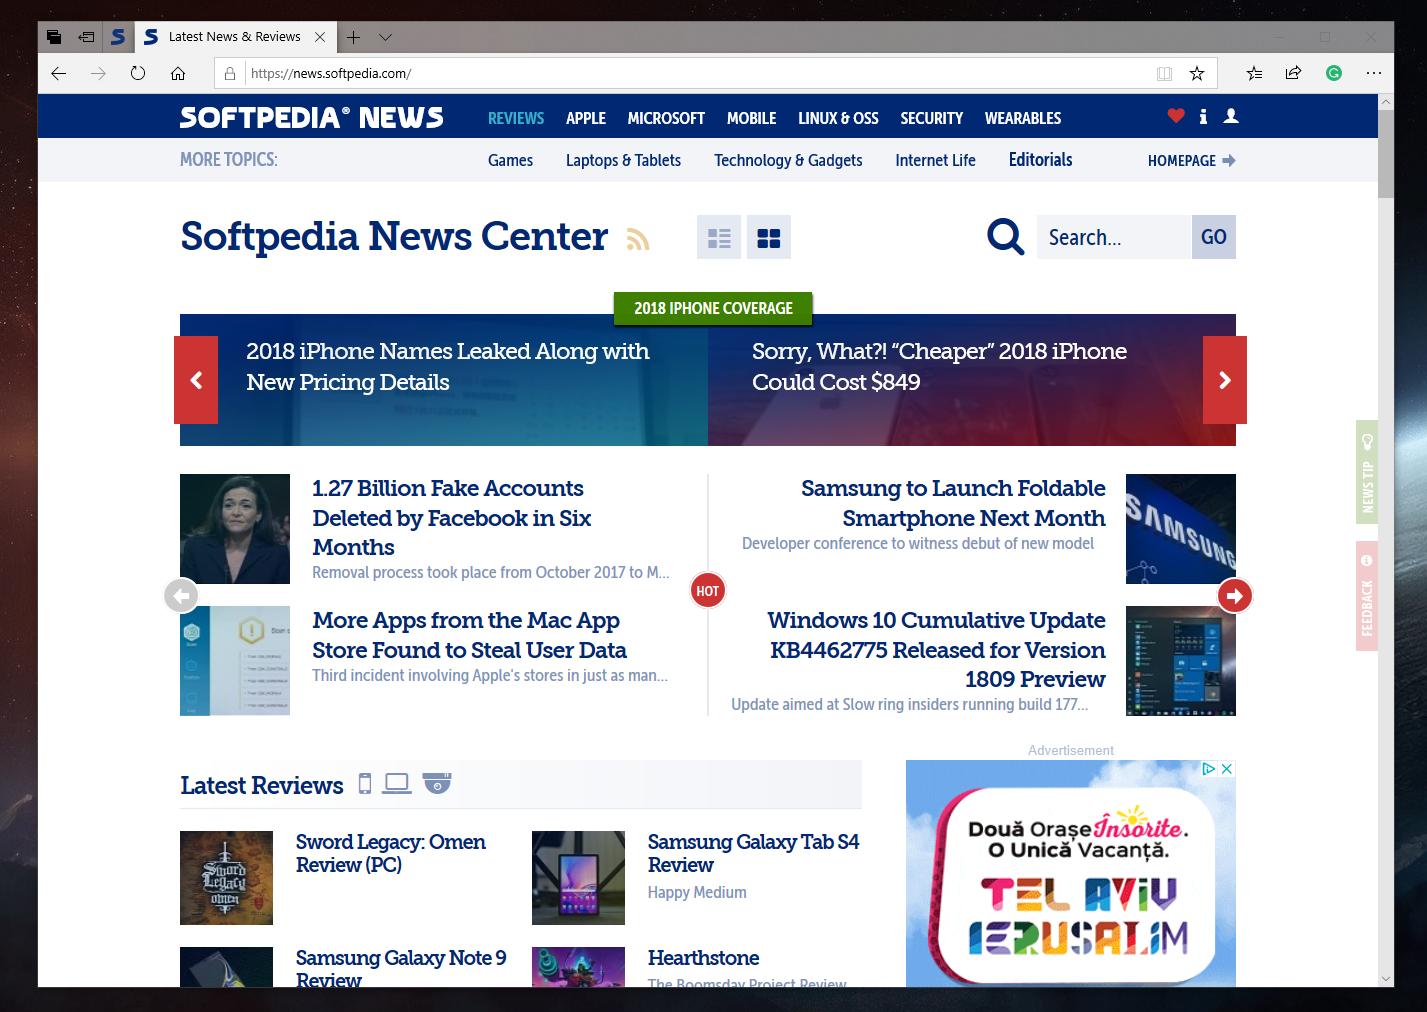Open the SECURITY section
This screenshot has height=1012, width=1427.
(931, 118)
